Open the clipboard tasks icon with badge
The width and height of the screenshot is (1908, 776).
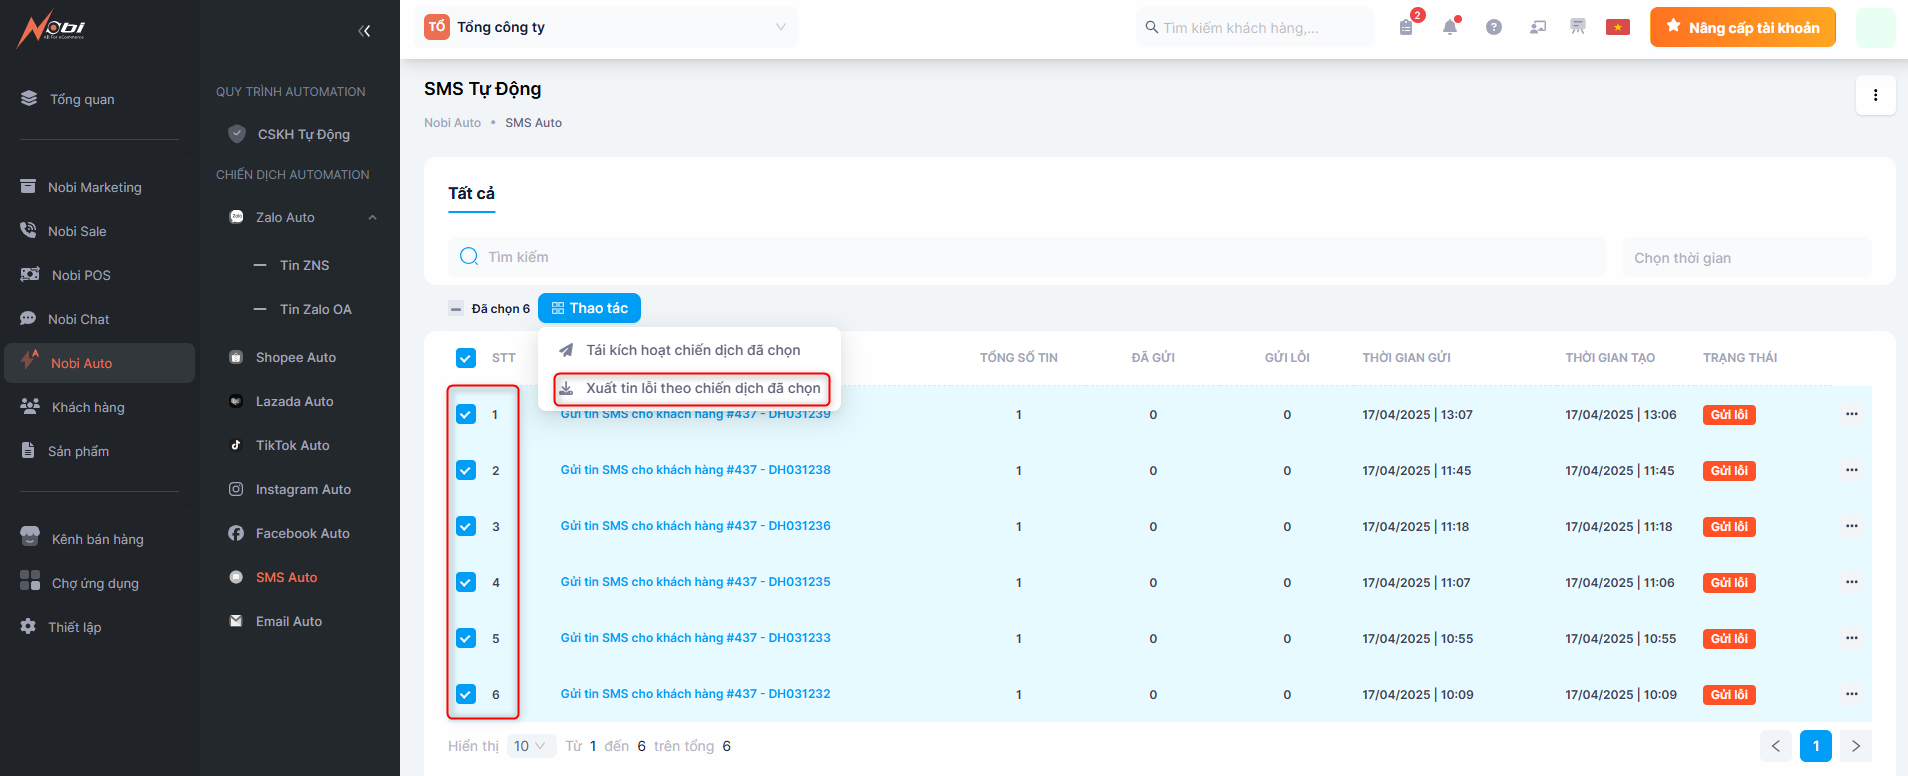1406,28
